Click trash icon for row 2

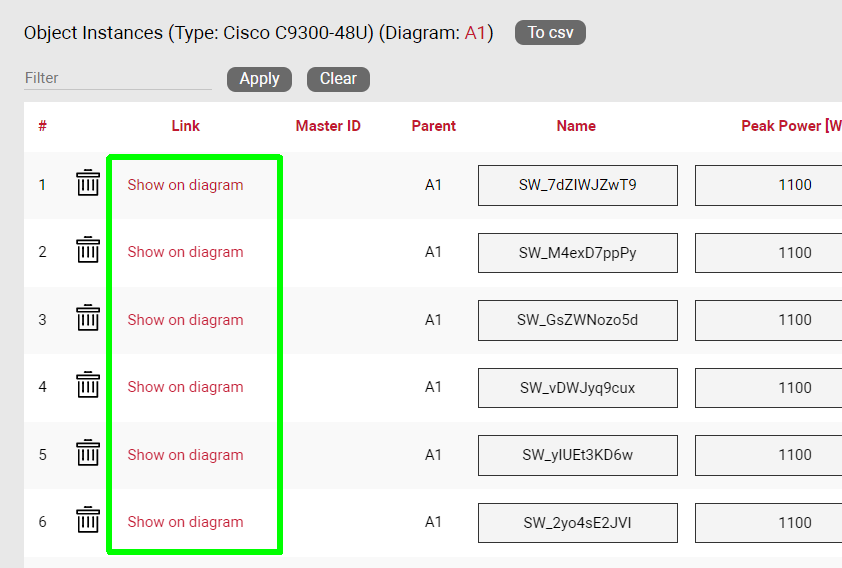(88, 250)
